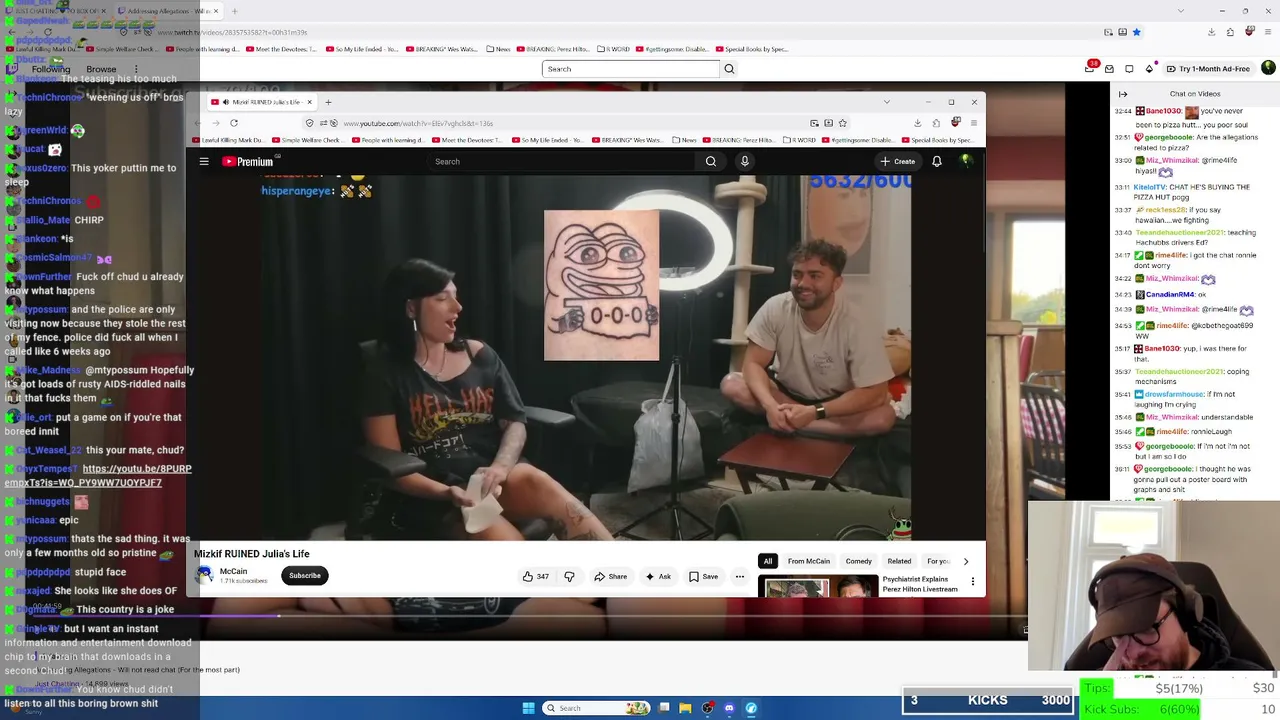Click the YouTube Create button
Screen dimensions: 1280x720
tap(898, 161)
